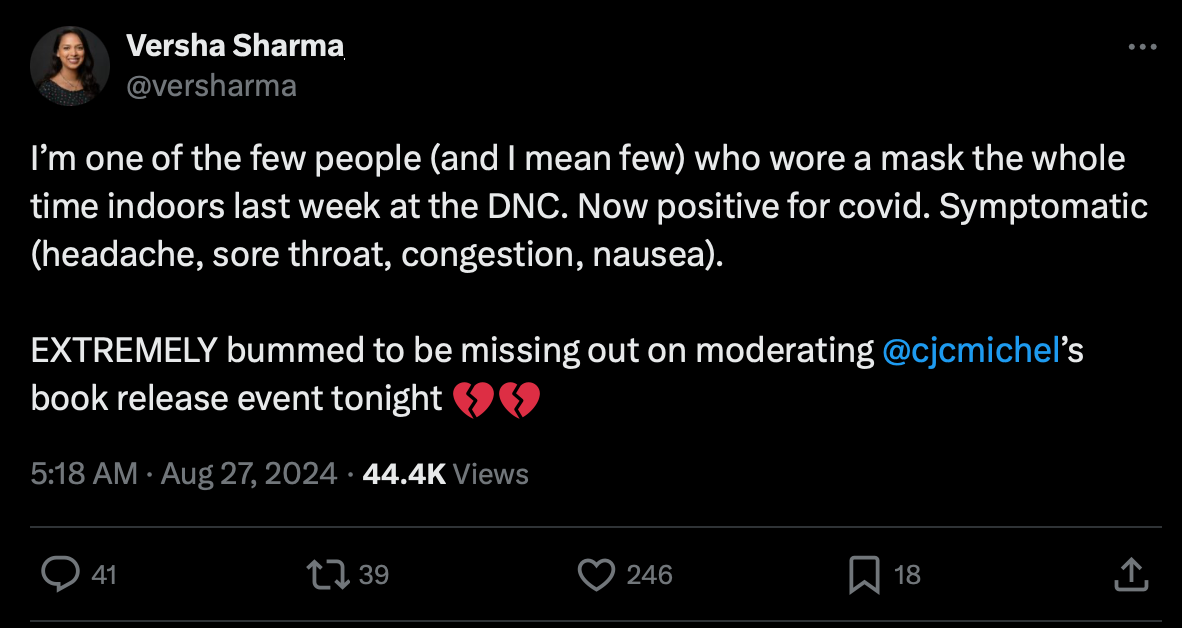
Task: Click the Aug 27, 2024 date
Action: click(x=249, y=473)
